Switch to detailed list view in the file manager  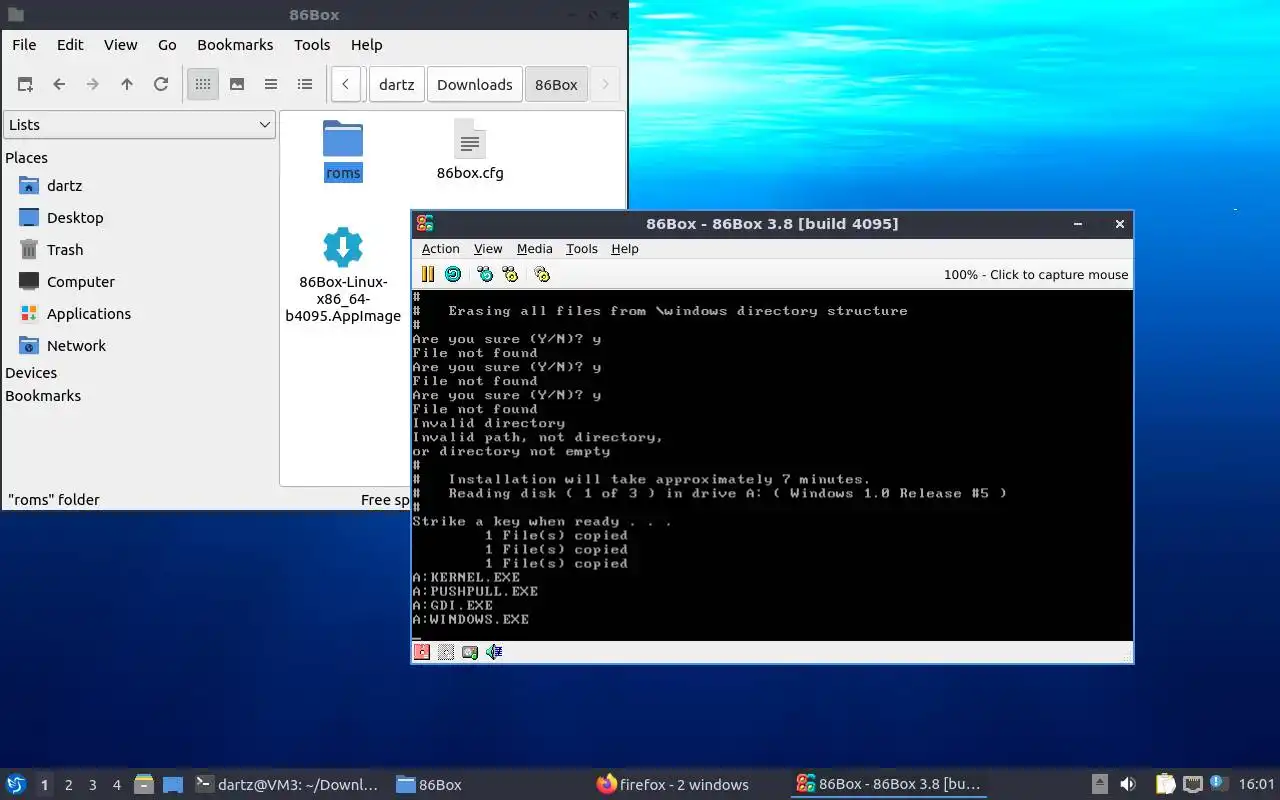point(305,85)
